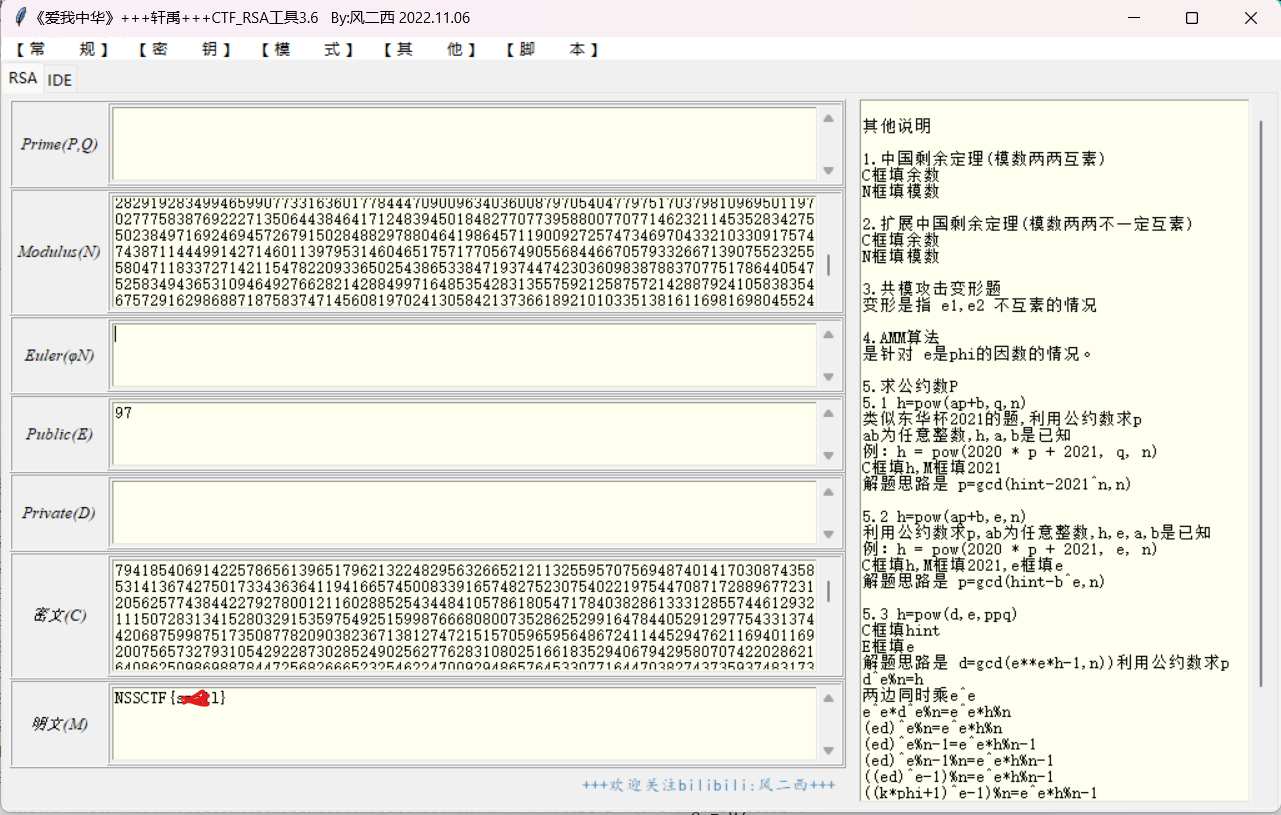Click the down arrow of the 明文(M) scrollbar
This screenshot has height=815, width=1281.
click(828, 751)
